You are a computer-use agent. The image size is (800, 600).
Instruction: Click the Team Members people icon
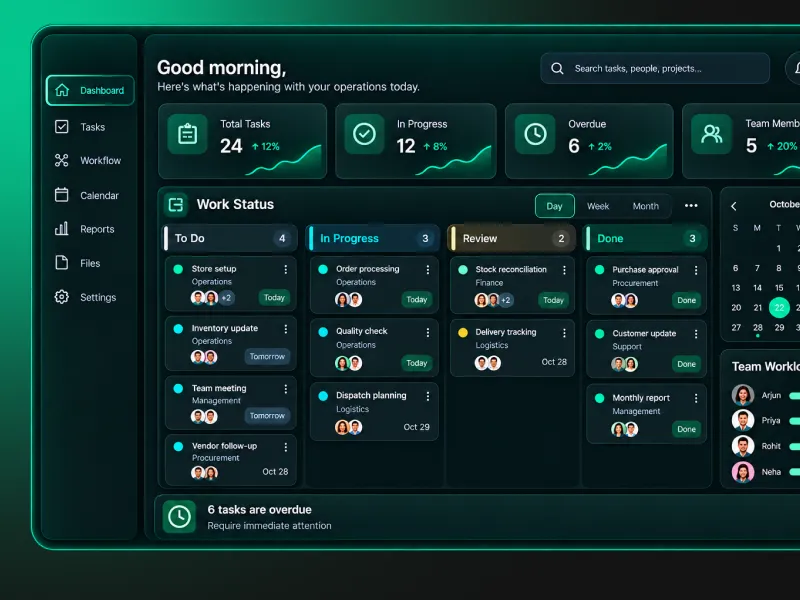(712, 134)
